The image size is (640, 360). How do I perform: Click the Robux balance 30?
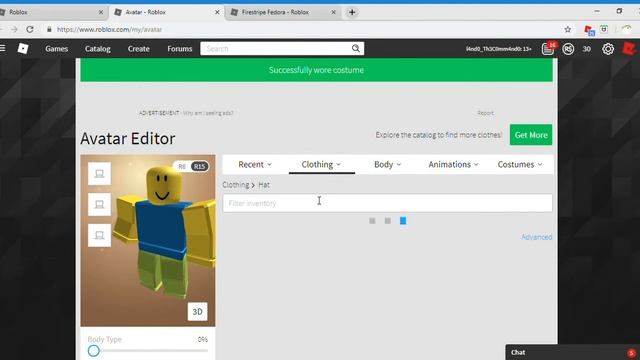click(586, 49)
